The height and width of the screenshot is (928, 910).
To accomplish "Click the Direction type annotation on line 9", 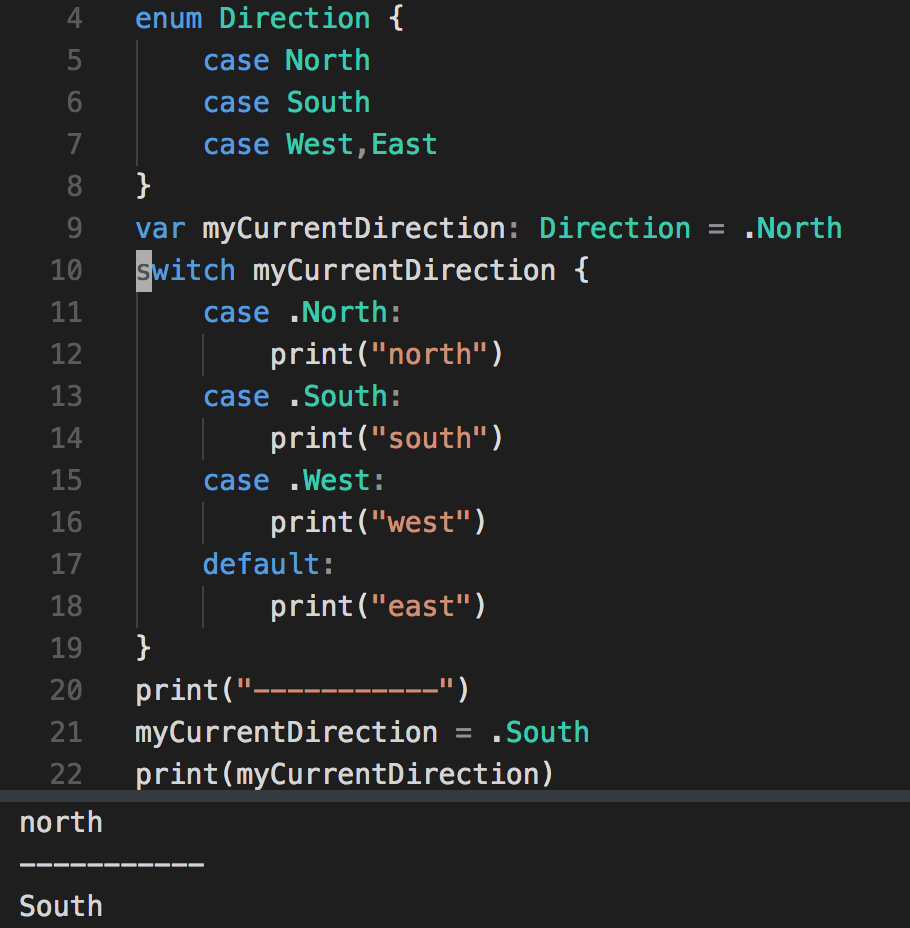I will tap(615, 228).
